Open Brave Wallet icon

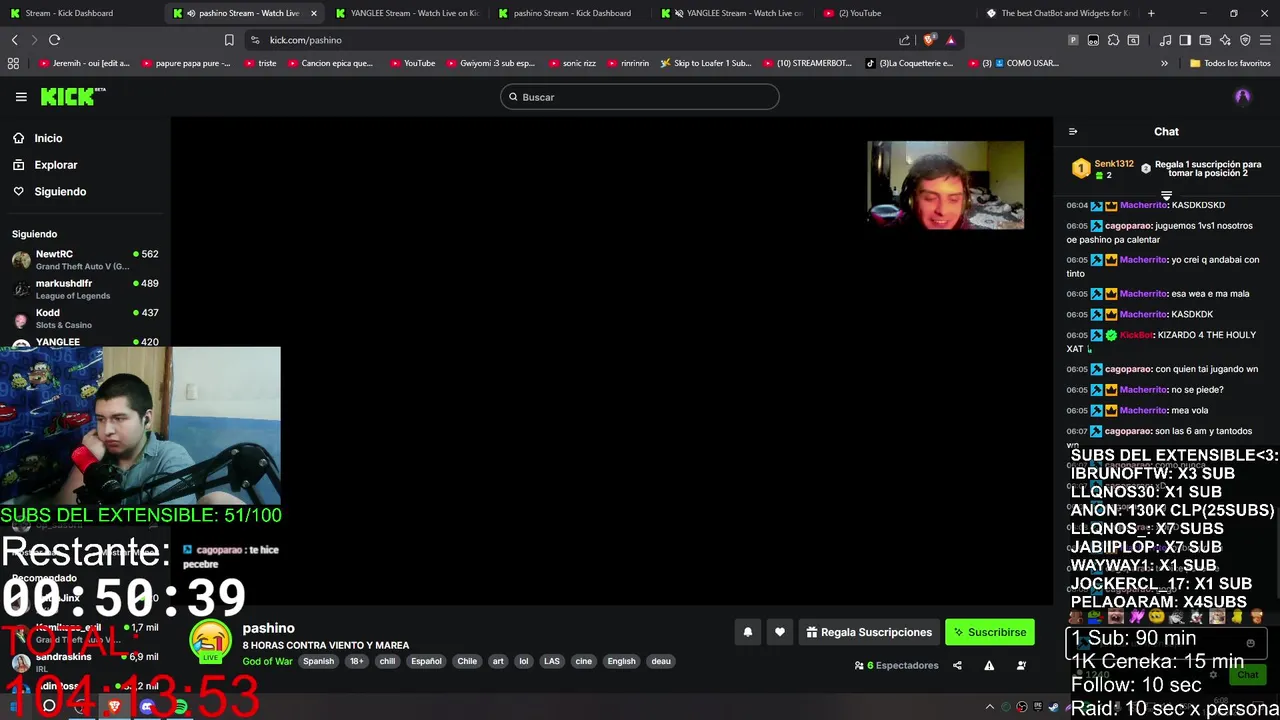pos(1205,40)
